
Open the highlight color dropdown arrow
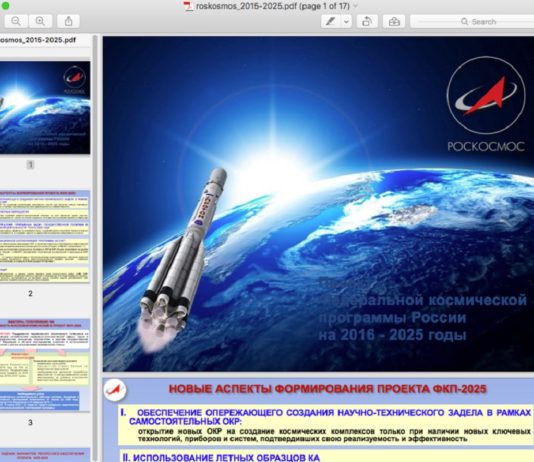click(x=346, y=22)
